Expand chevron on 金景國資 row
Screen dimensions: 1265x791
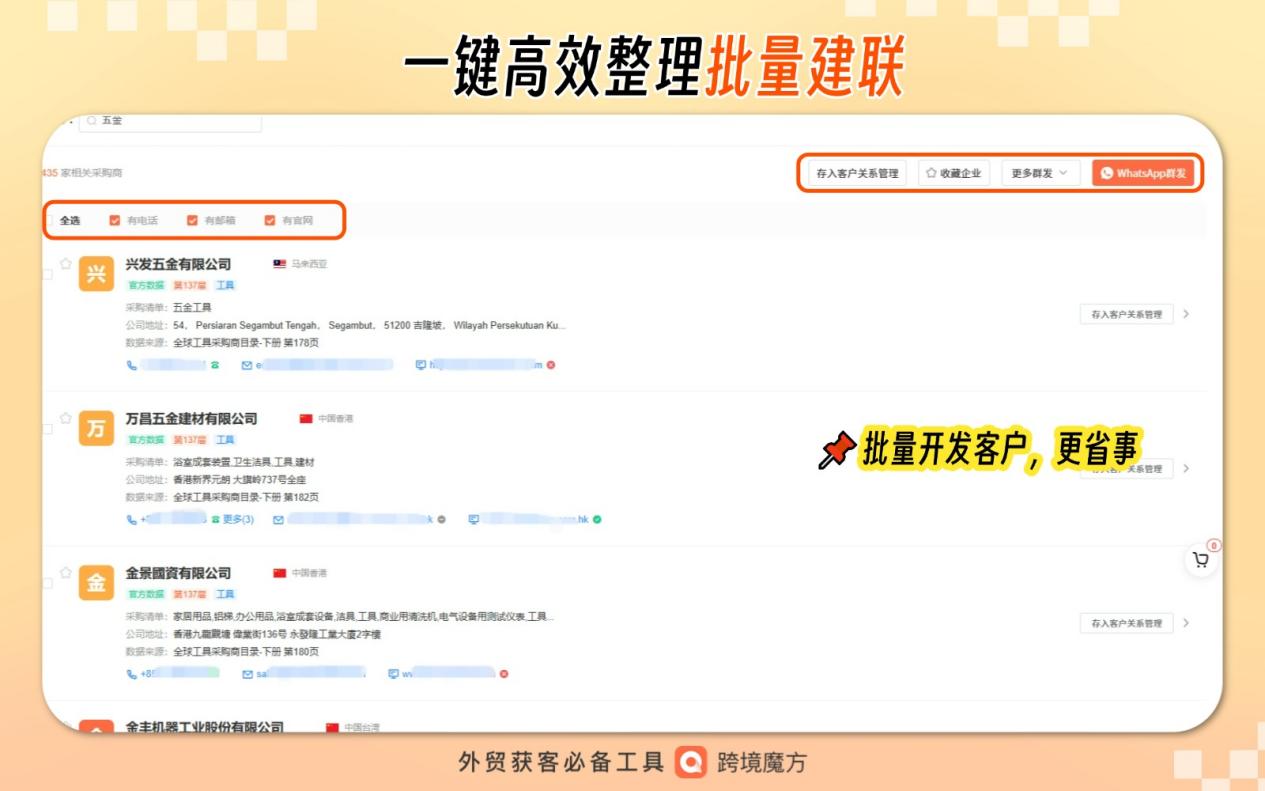[x=1187, y=623]
